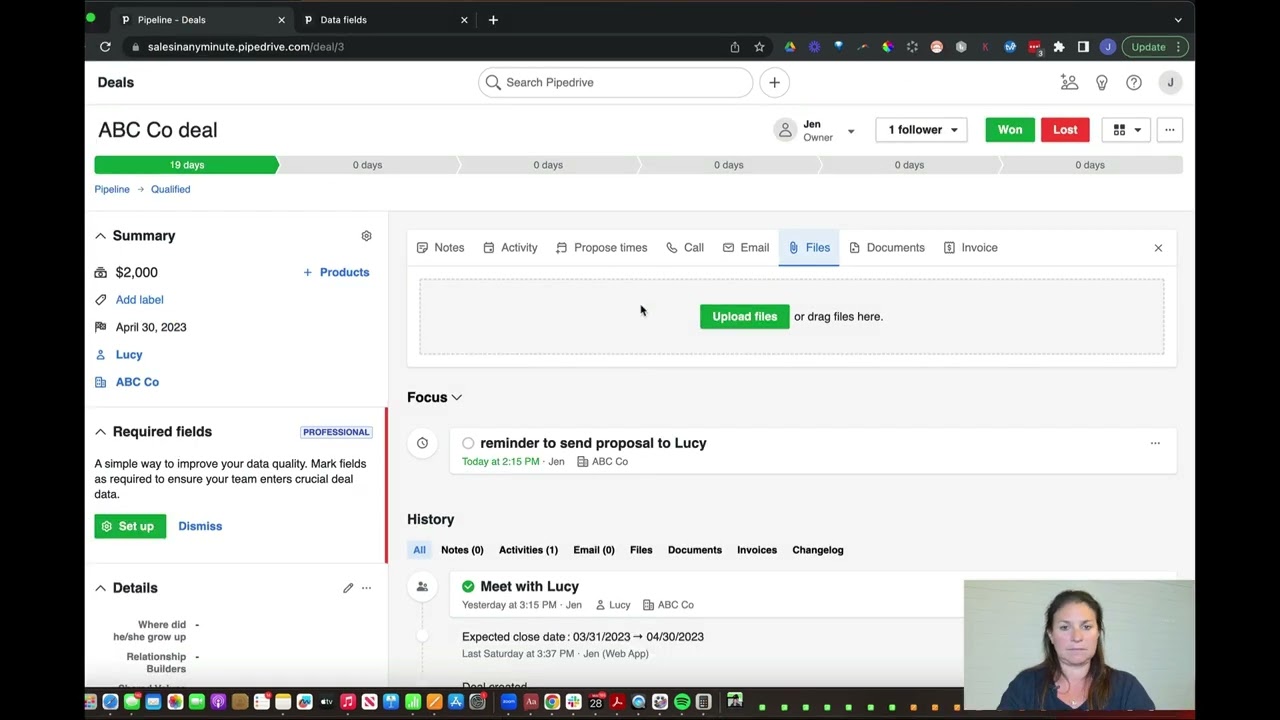Click the Search Pipedrive field
Screen dimensions: 1280x720
(x=615, y=83)
